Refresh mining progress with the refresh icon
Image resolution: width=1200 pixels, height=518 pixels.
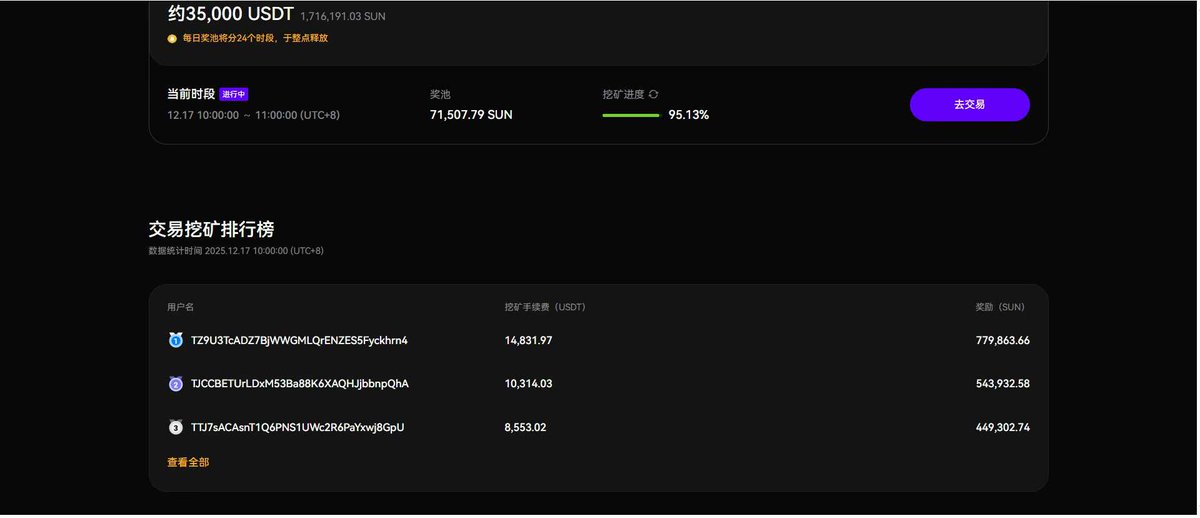tap(653, 94)
